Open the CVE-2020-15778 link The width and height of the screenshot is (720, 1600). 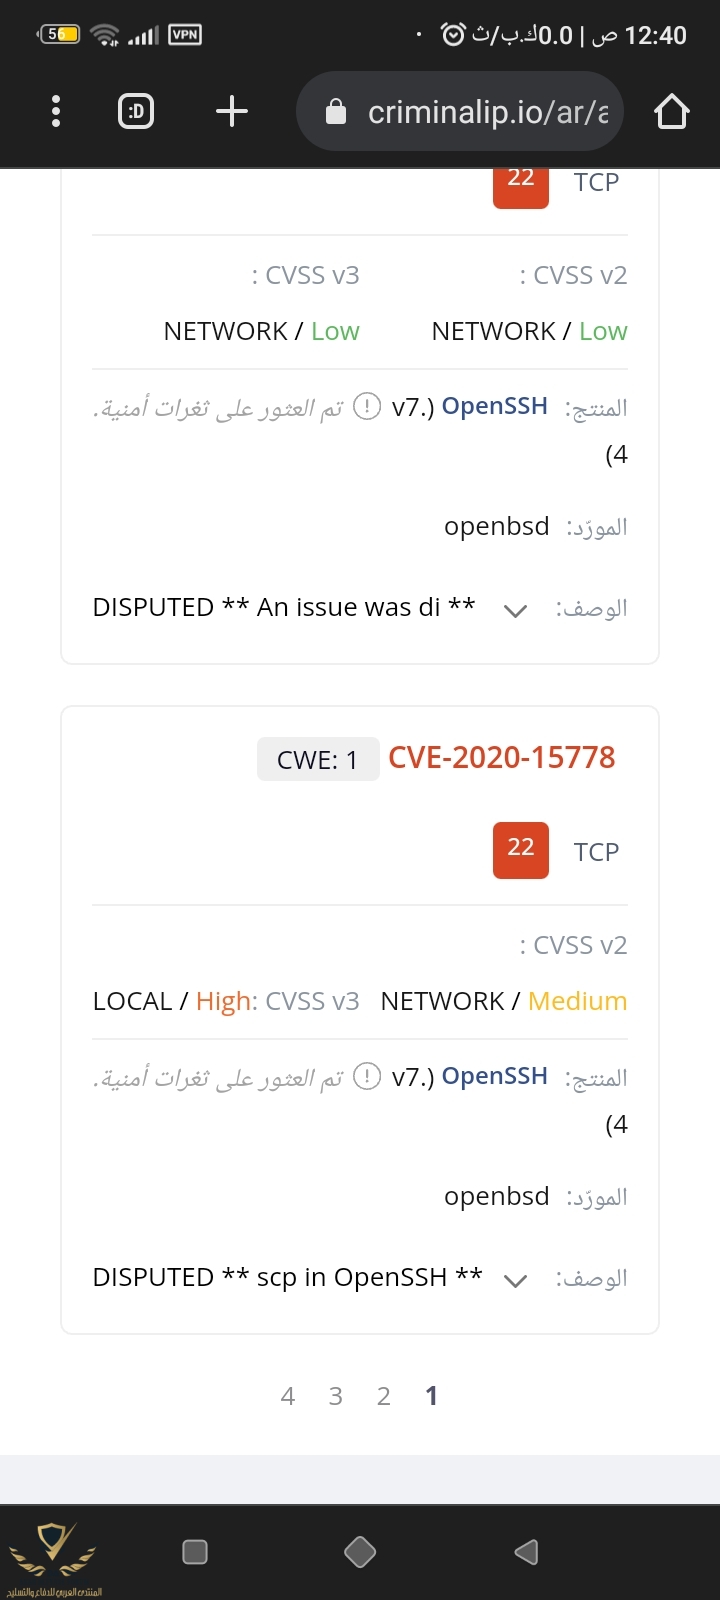[501, 758]
